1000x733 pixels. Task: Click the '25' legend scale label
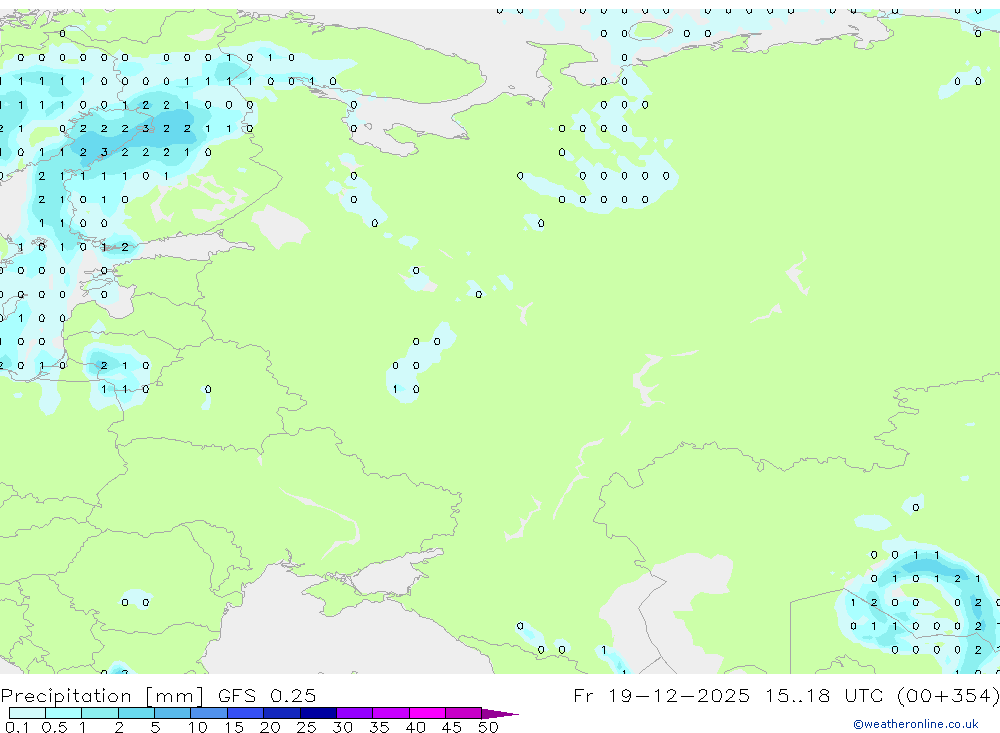[306, 727]
